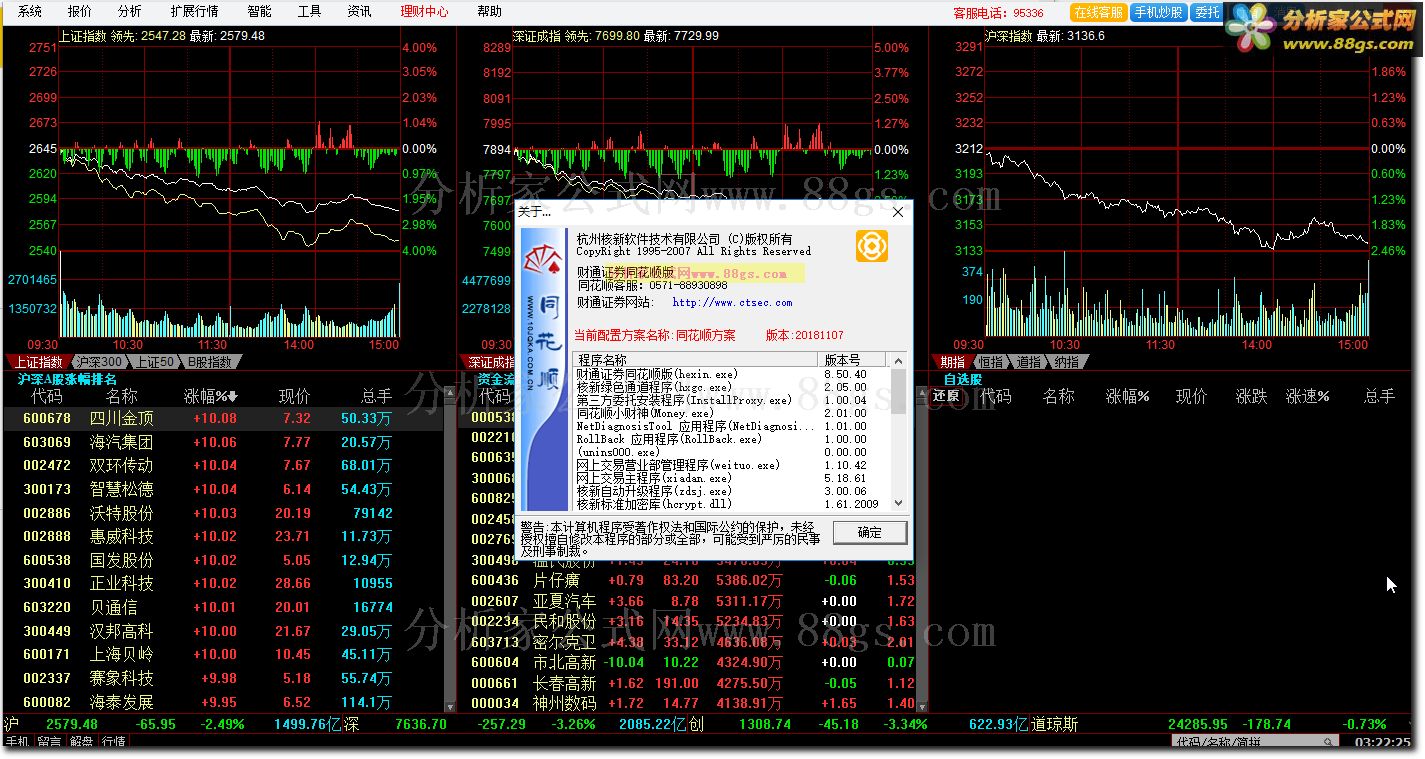Select stock row 600082 海泰发展
Viewport: 1425px width, 759px height.
222,702
